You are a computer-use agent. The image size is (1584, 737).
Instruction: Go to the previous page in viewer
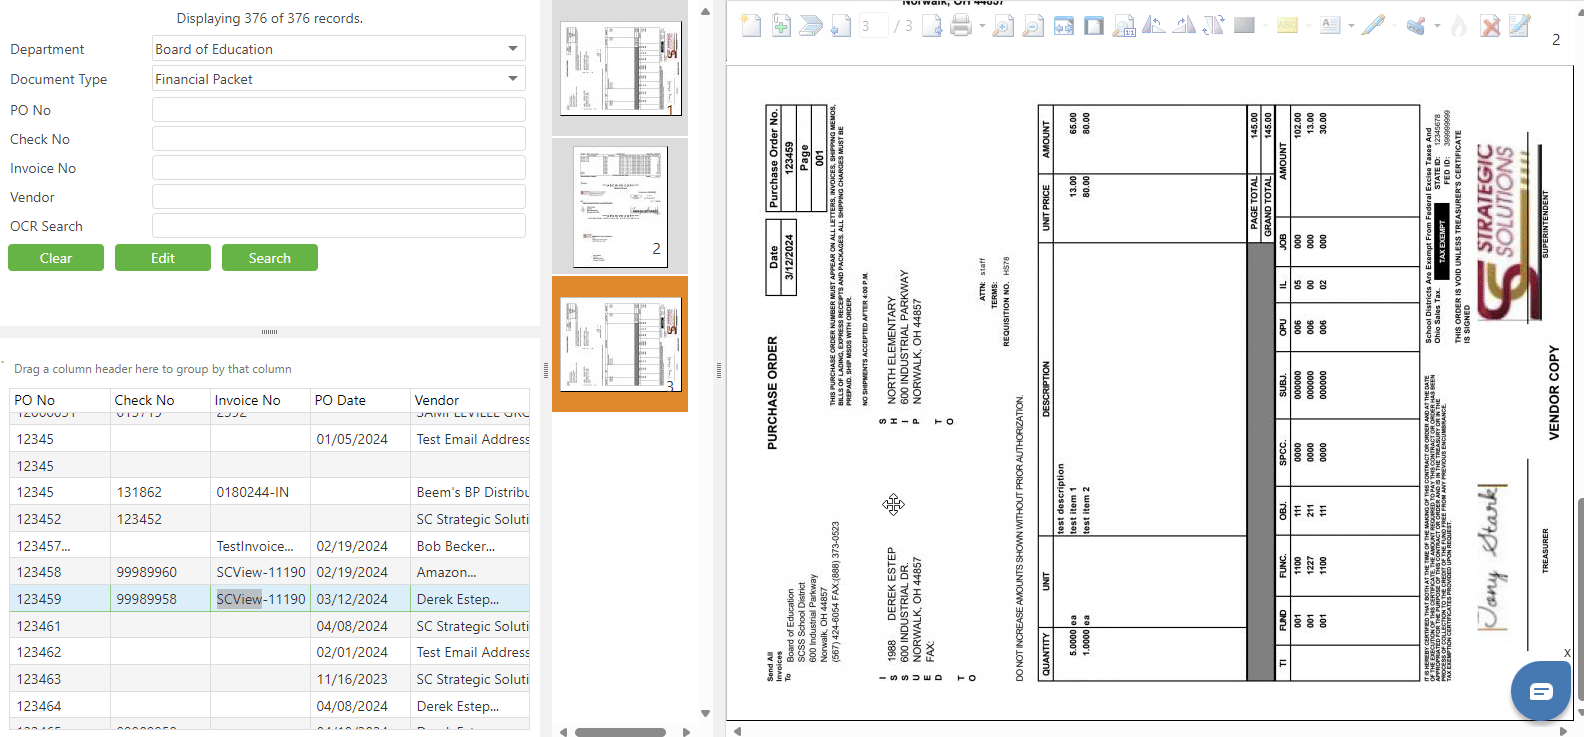[841, 26]
